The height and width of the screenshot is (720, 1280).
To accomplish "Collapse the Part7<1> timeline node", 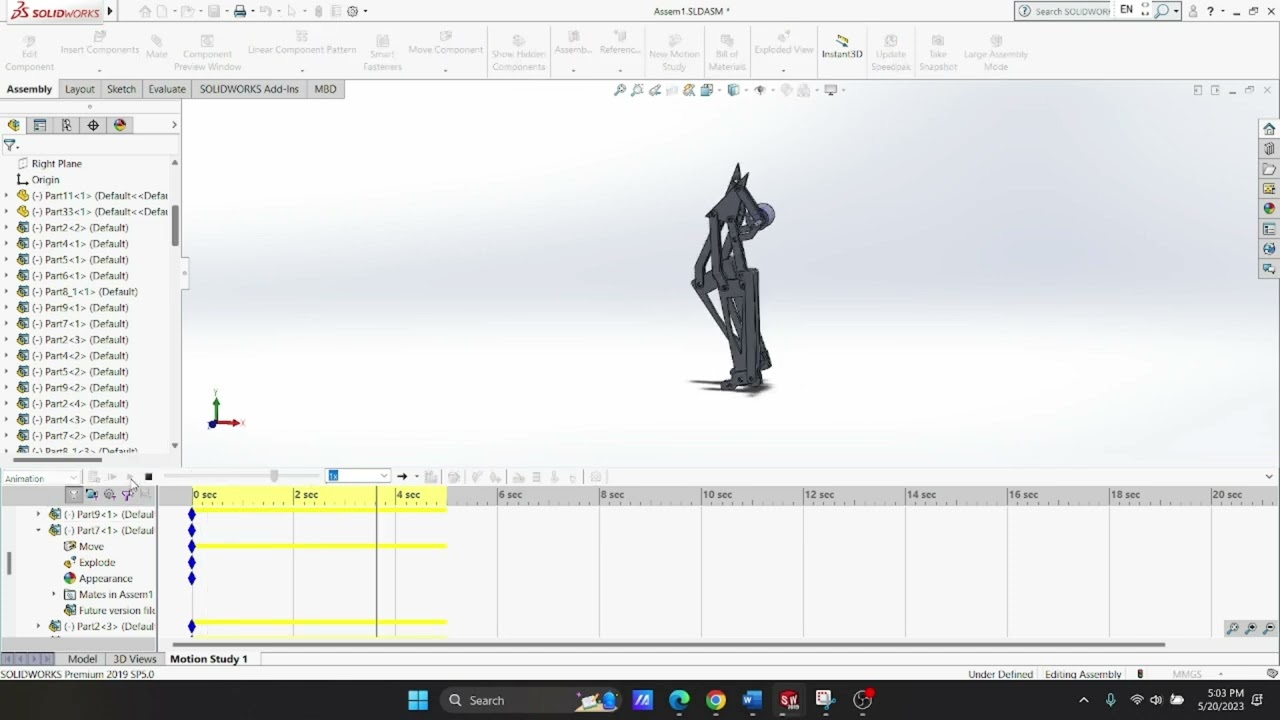I will [39, 530].
